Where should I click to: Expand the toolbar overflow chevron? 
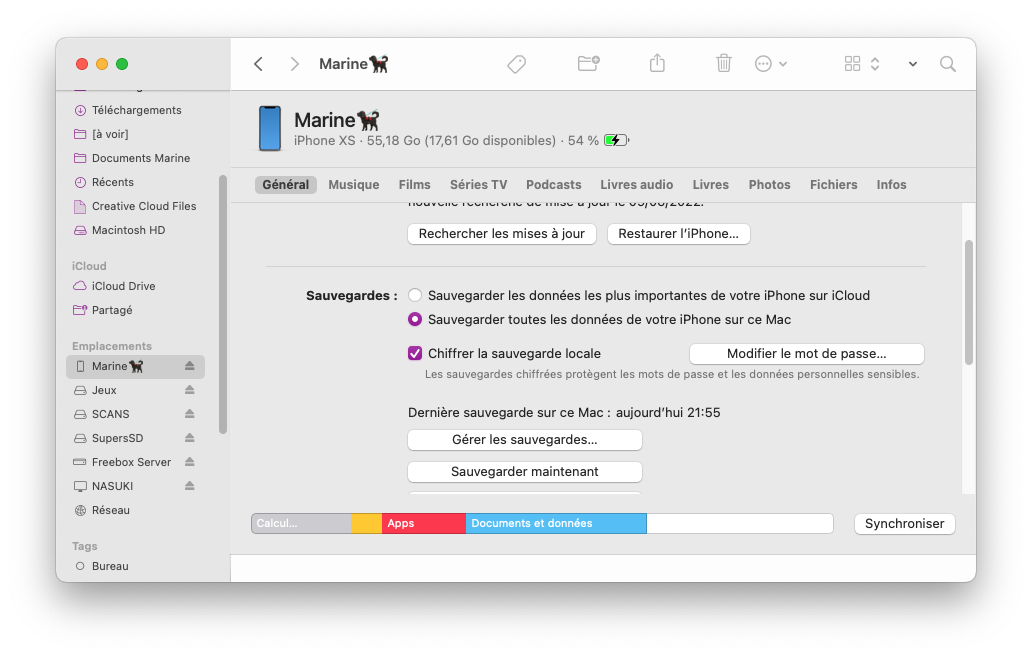(911, 63)
